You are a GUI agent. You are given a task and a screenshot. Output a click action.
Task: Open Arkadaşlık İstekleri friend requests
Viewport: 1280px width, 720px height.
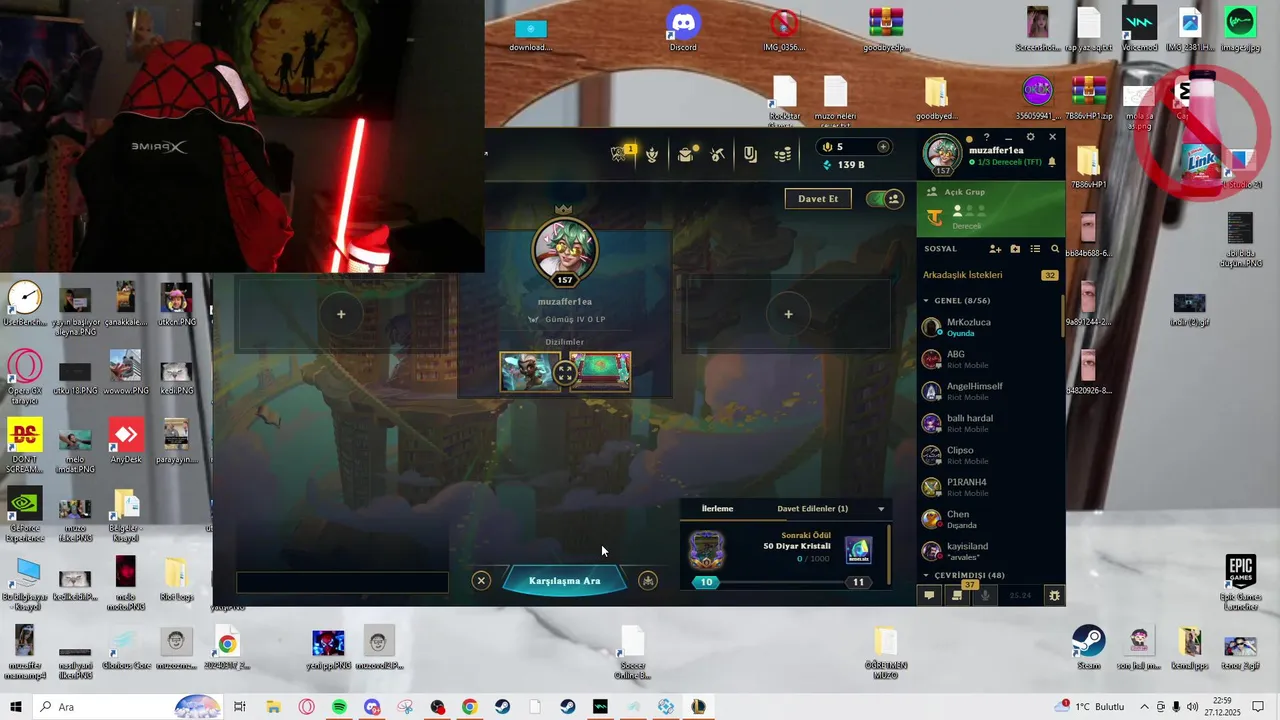(990, 275)
